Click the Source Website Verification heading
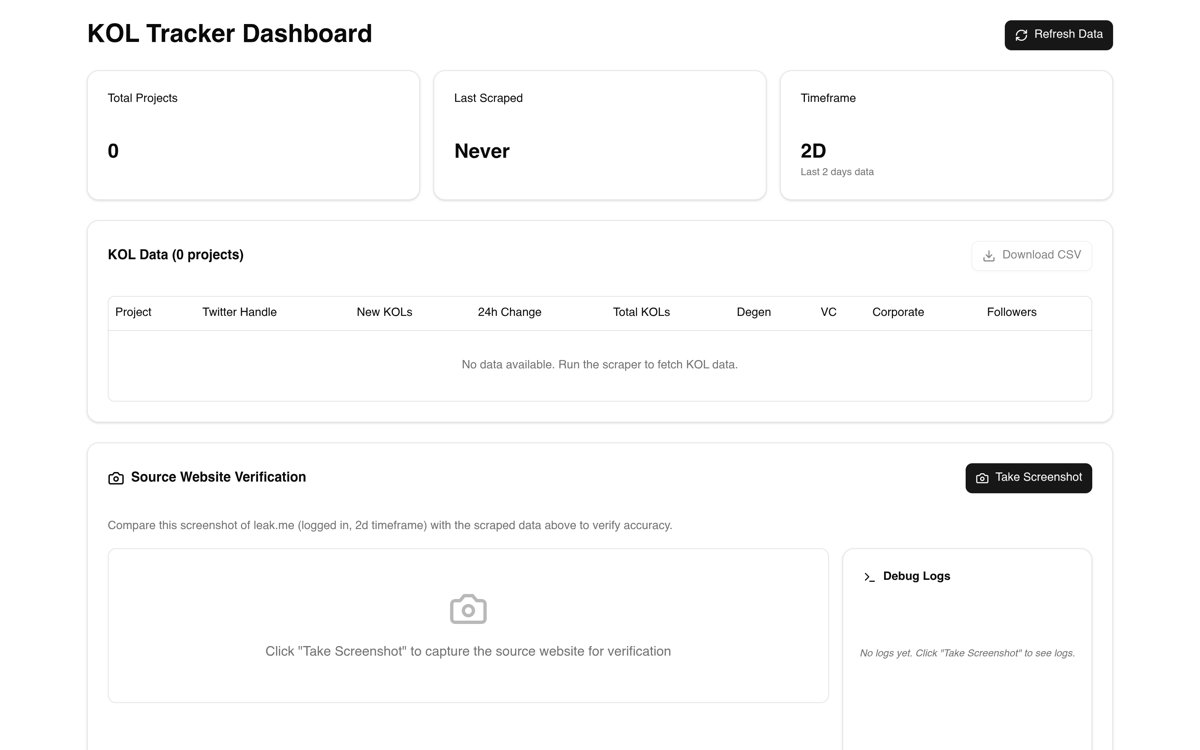The width and height of the screenshot is (1200, 750). click(x=218, y=477)
